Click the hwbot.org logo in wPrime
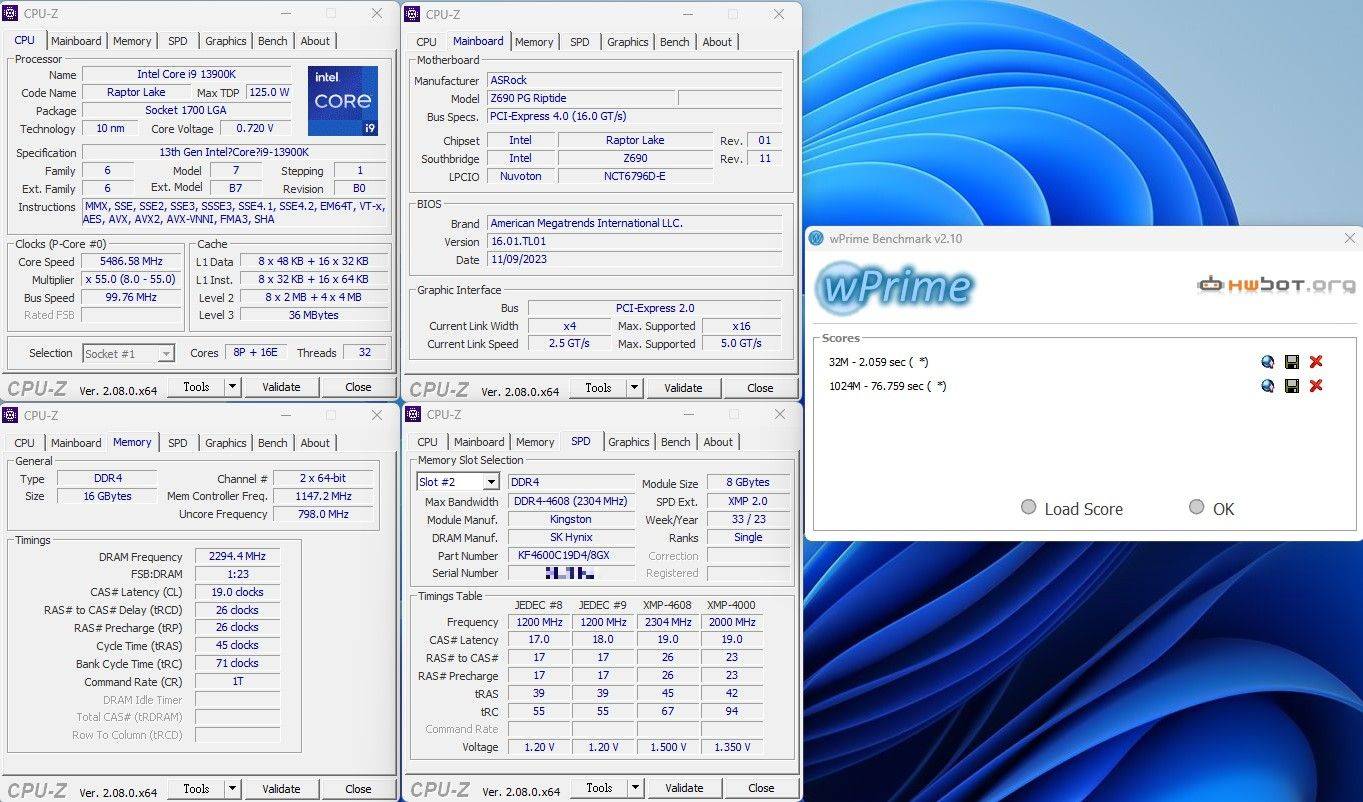Image resolution: width=1363 pixels, height=802 pixels. 1276,285
